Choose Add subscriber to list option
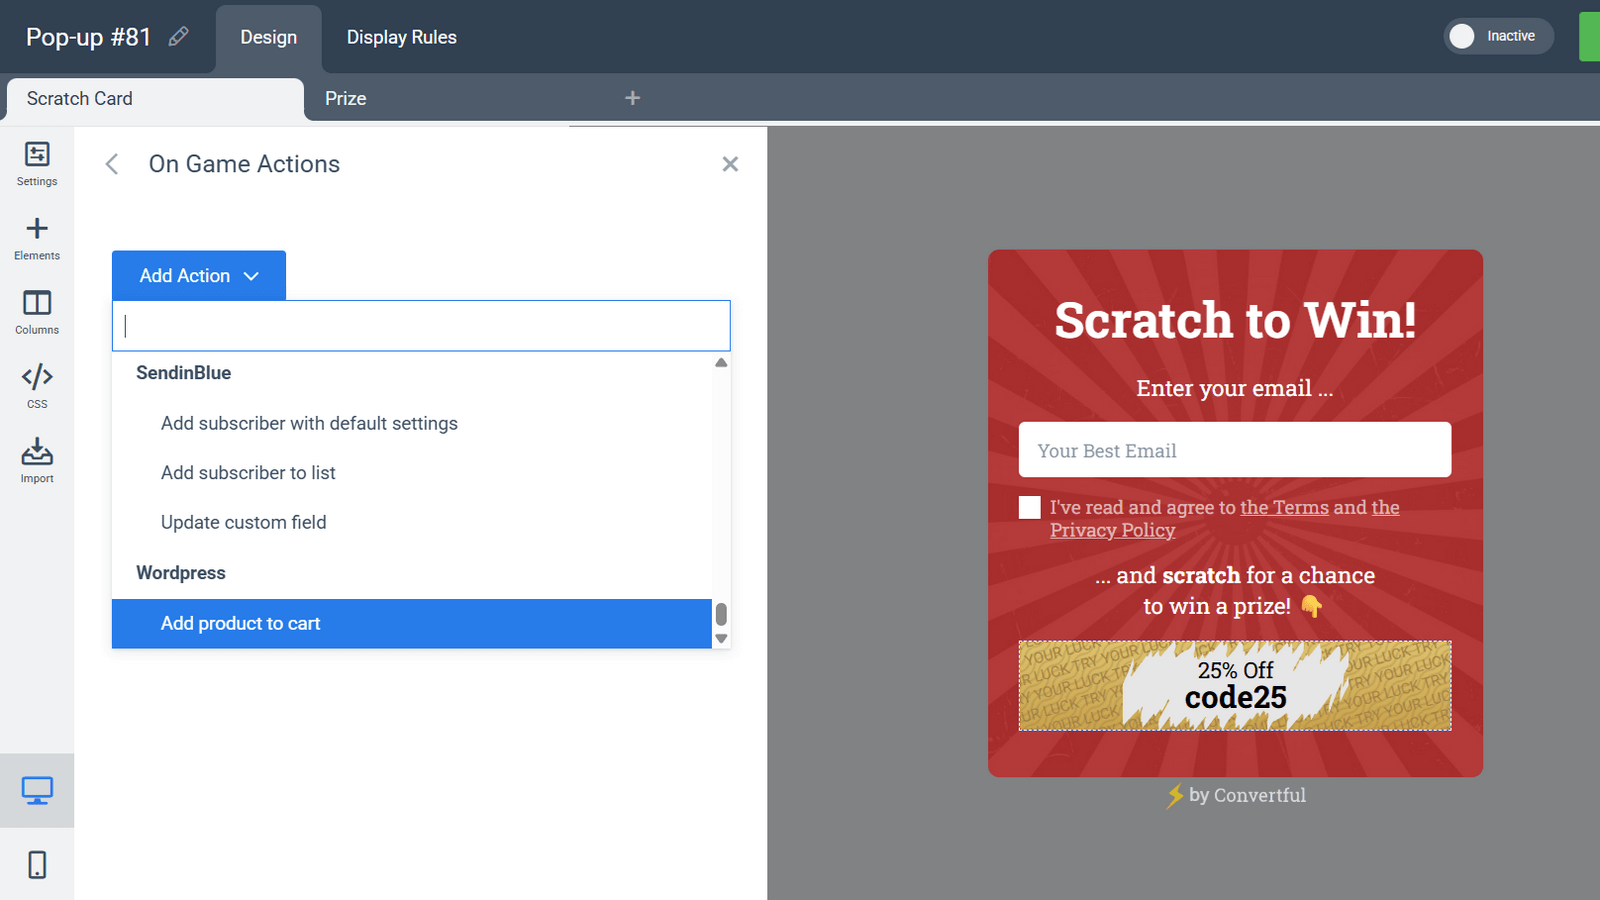 point(248,473)
